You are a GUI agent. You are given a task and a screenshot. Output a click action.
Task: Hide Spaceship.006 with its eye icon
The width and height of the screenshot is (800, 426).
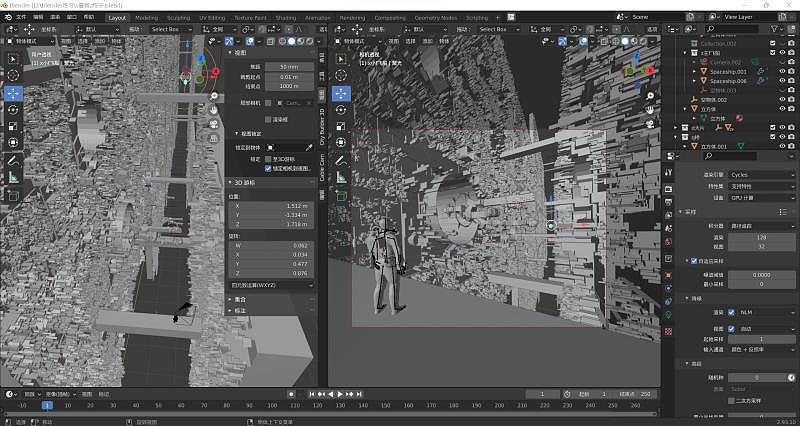(x=782, y=81)
